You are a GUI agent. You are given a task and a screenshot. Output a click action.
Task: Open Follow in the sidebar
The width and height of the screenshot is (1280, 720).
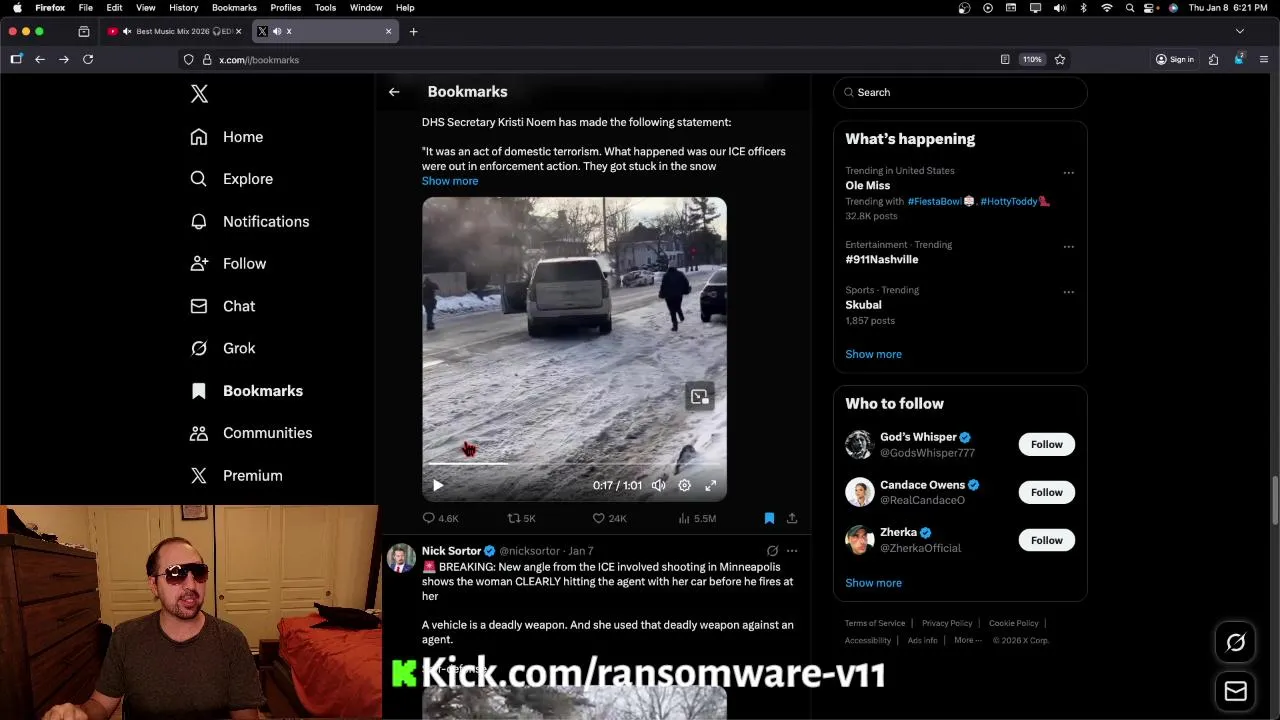pos(228,264)
